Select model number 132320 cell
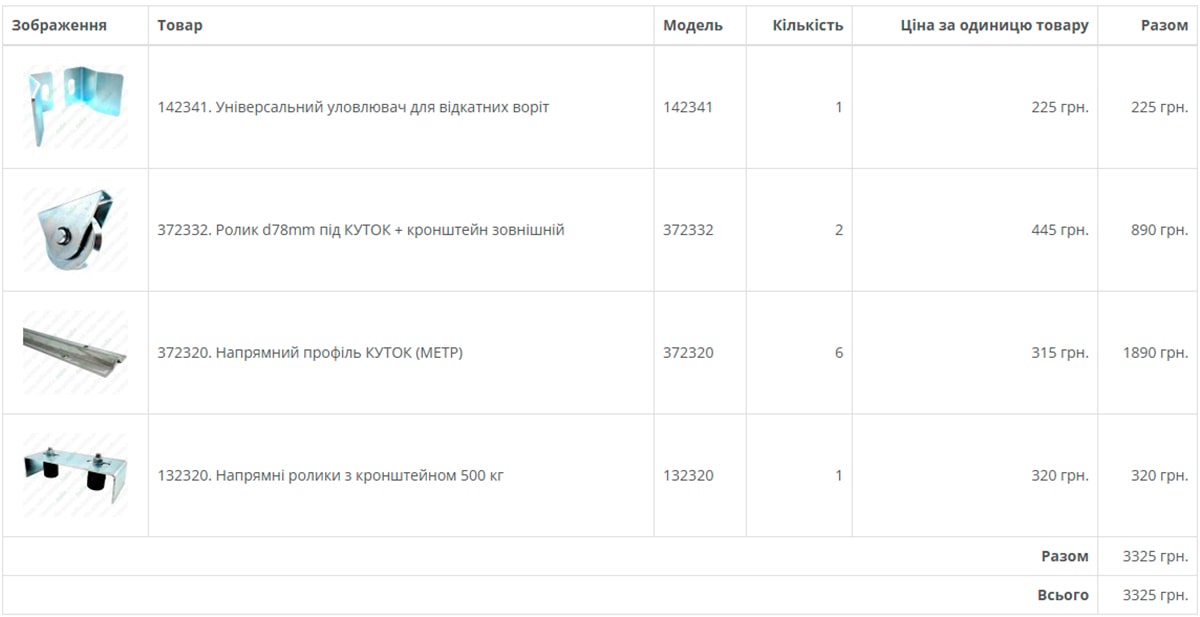Image resolution: width=1200 pixels, height=617 pixels. point(688,476)
